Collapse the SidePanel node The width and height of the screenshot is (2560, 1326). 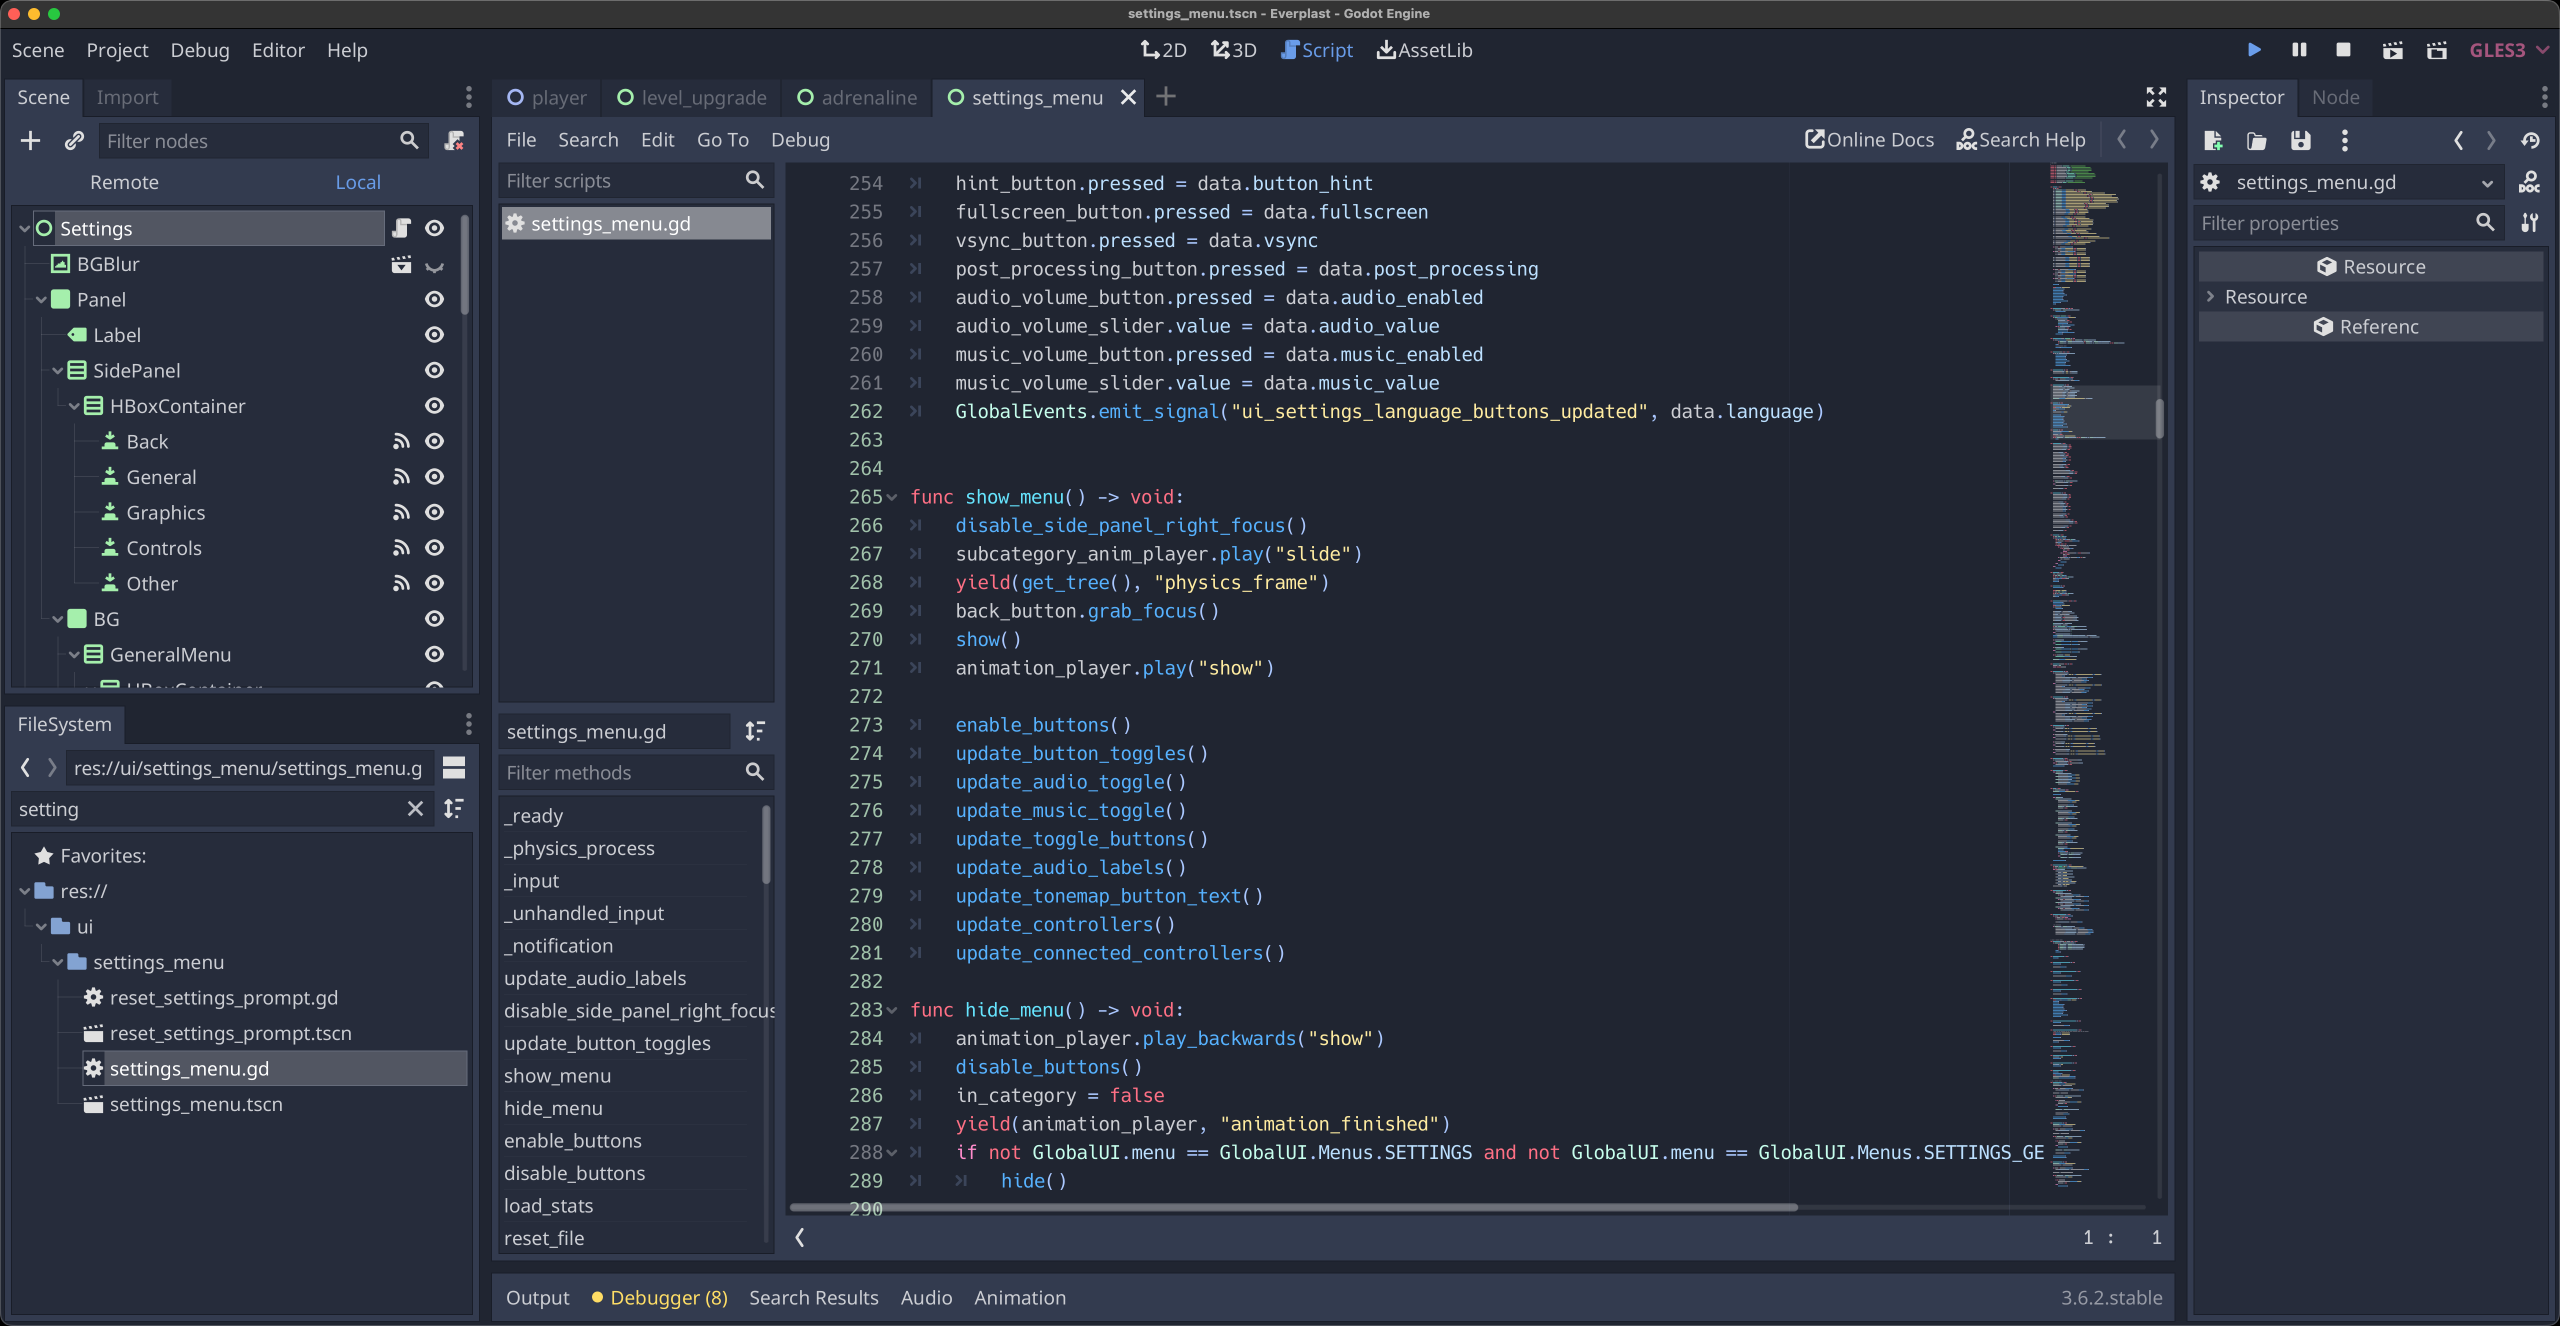pos(57,371)
